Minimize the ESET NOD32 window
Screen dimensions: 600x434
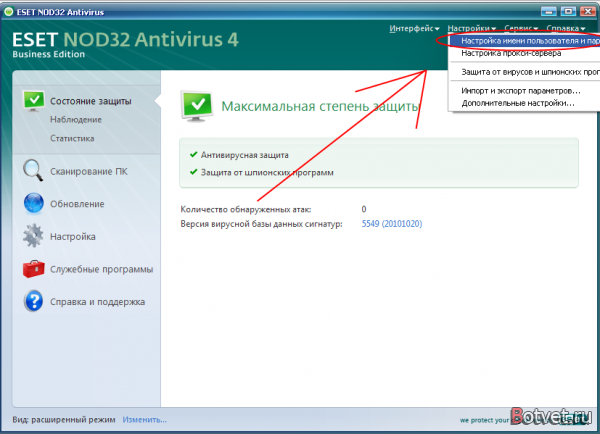click(x=548, y=11)
